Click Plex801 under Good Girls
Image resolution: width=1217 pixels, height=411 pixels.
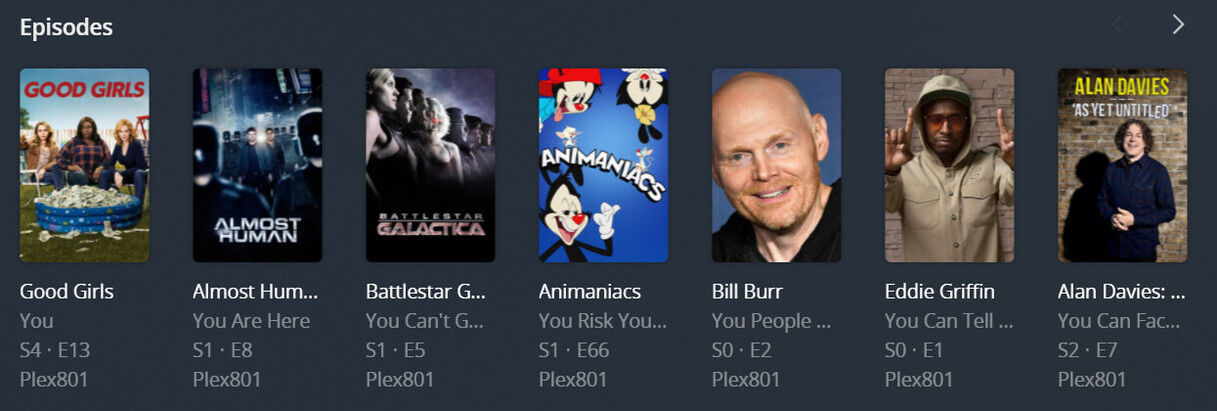point(54,379)
